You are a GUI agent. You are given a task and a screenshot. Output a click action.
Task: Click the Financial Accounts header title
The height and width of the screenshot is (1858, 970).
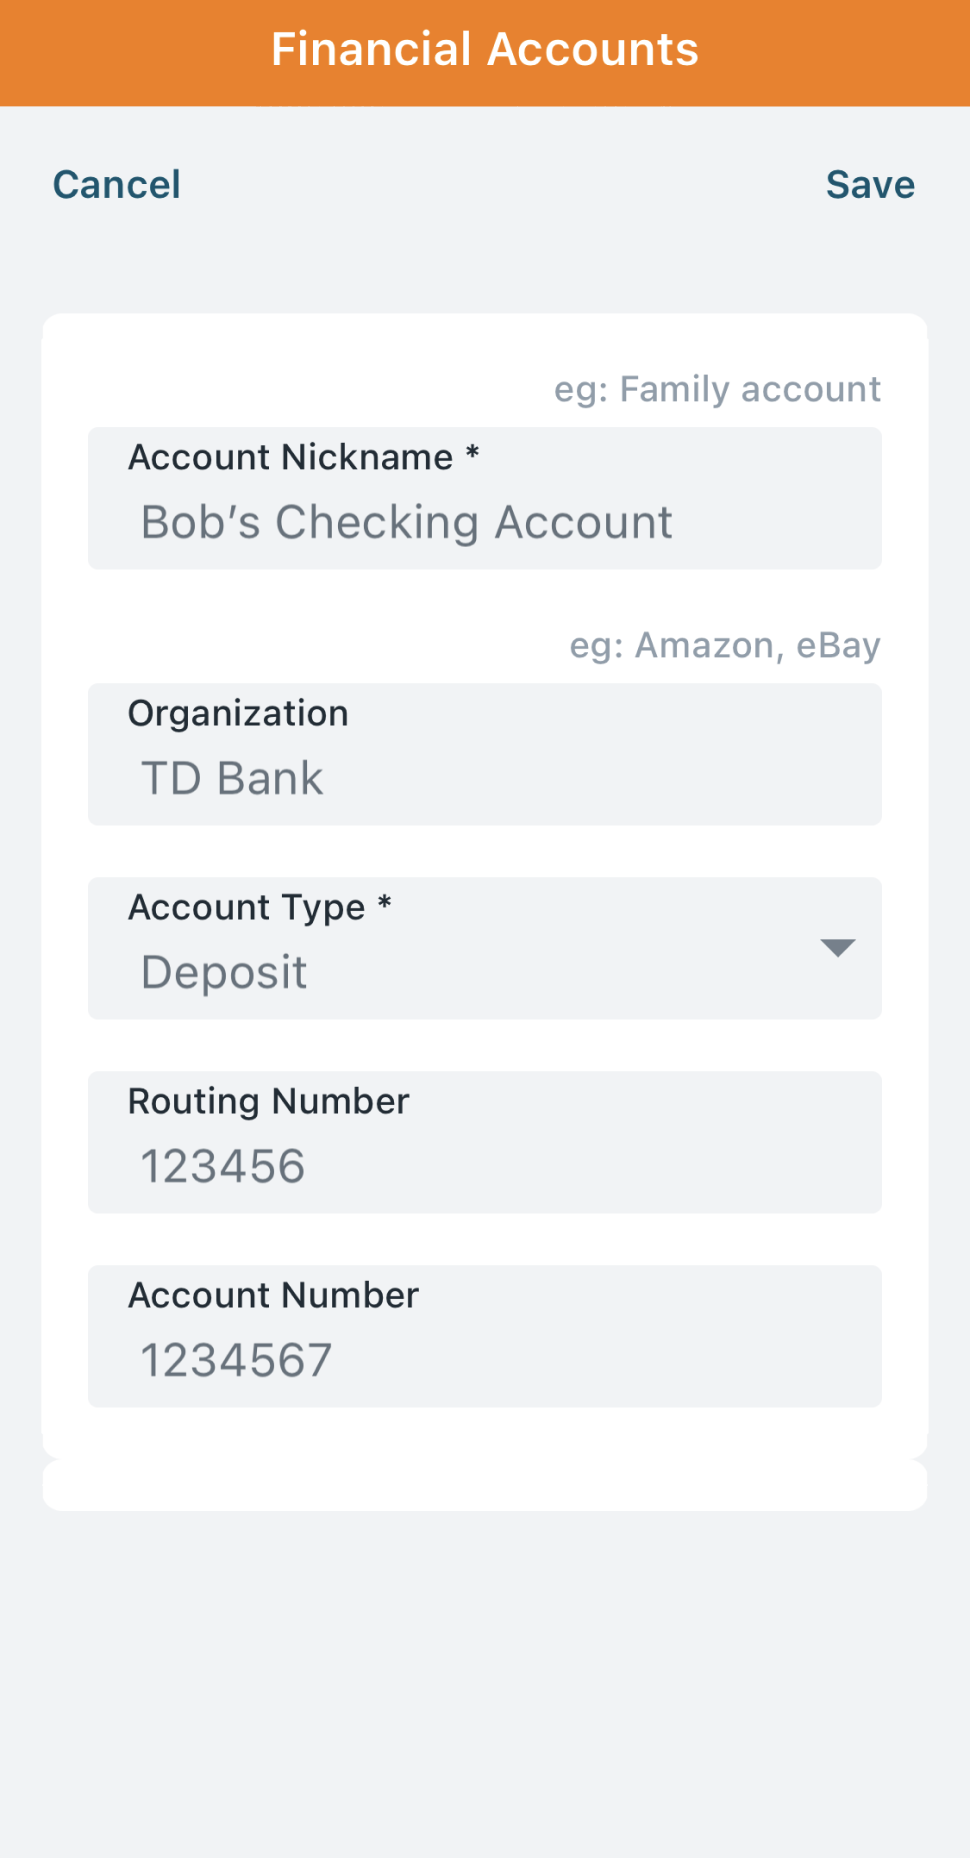[x=485, y=50]
